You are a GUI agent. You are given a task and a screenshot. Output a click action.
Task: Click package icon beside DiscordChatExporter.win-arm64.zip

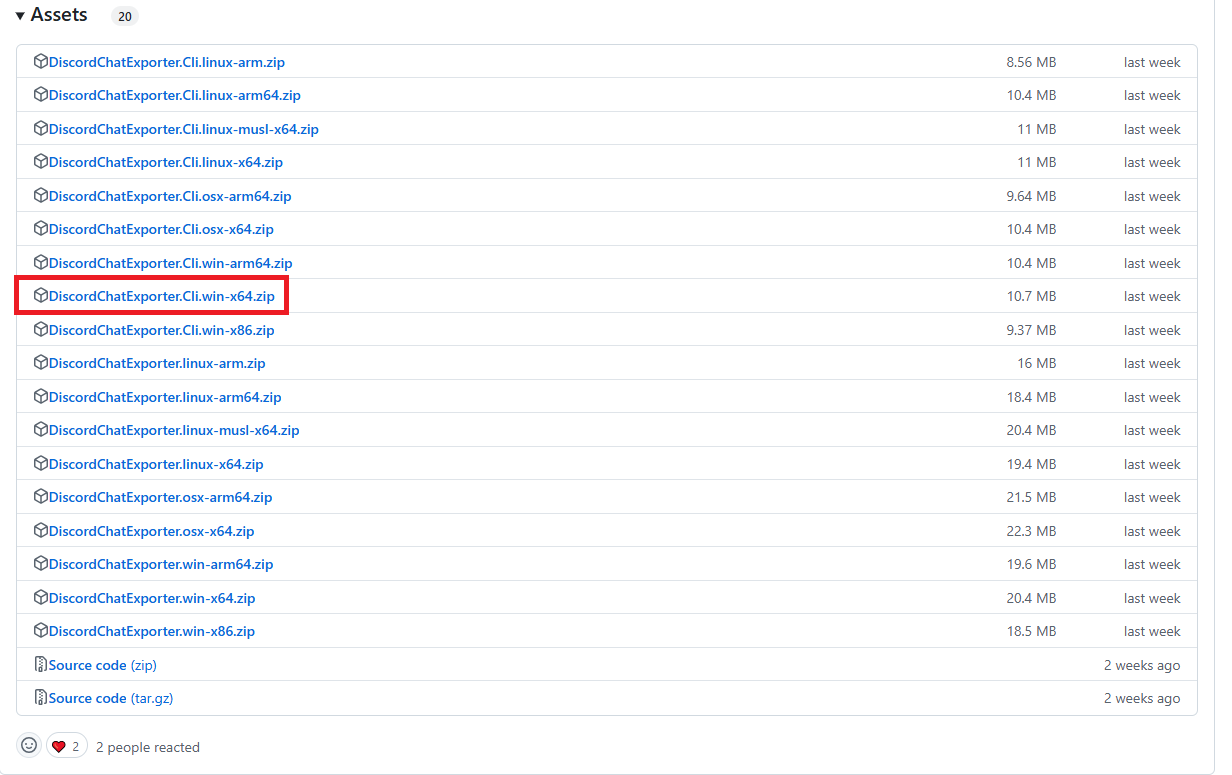pos(41,564)
